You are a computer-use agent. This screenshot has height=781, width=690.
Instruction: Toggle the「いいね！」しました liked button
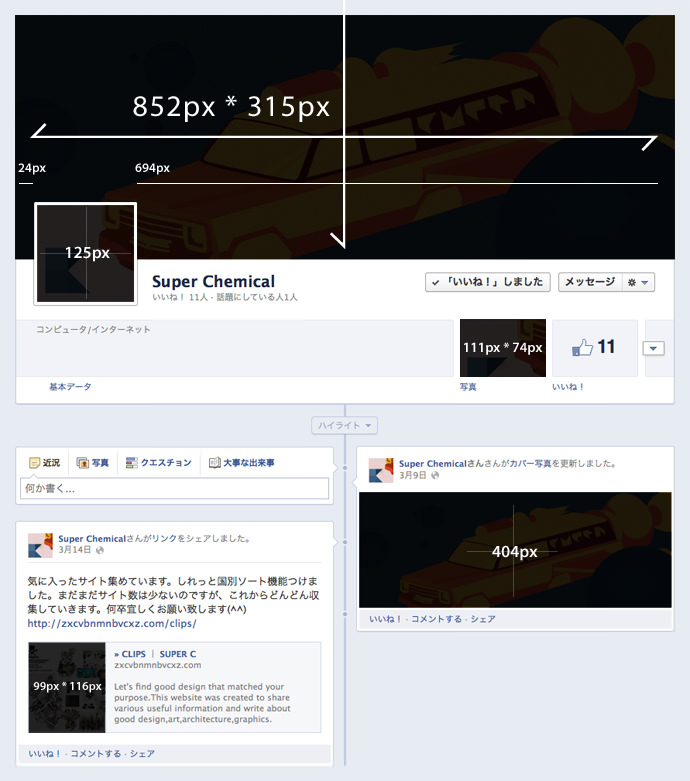[x=488, y=283]
